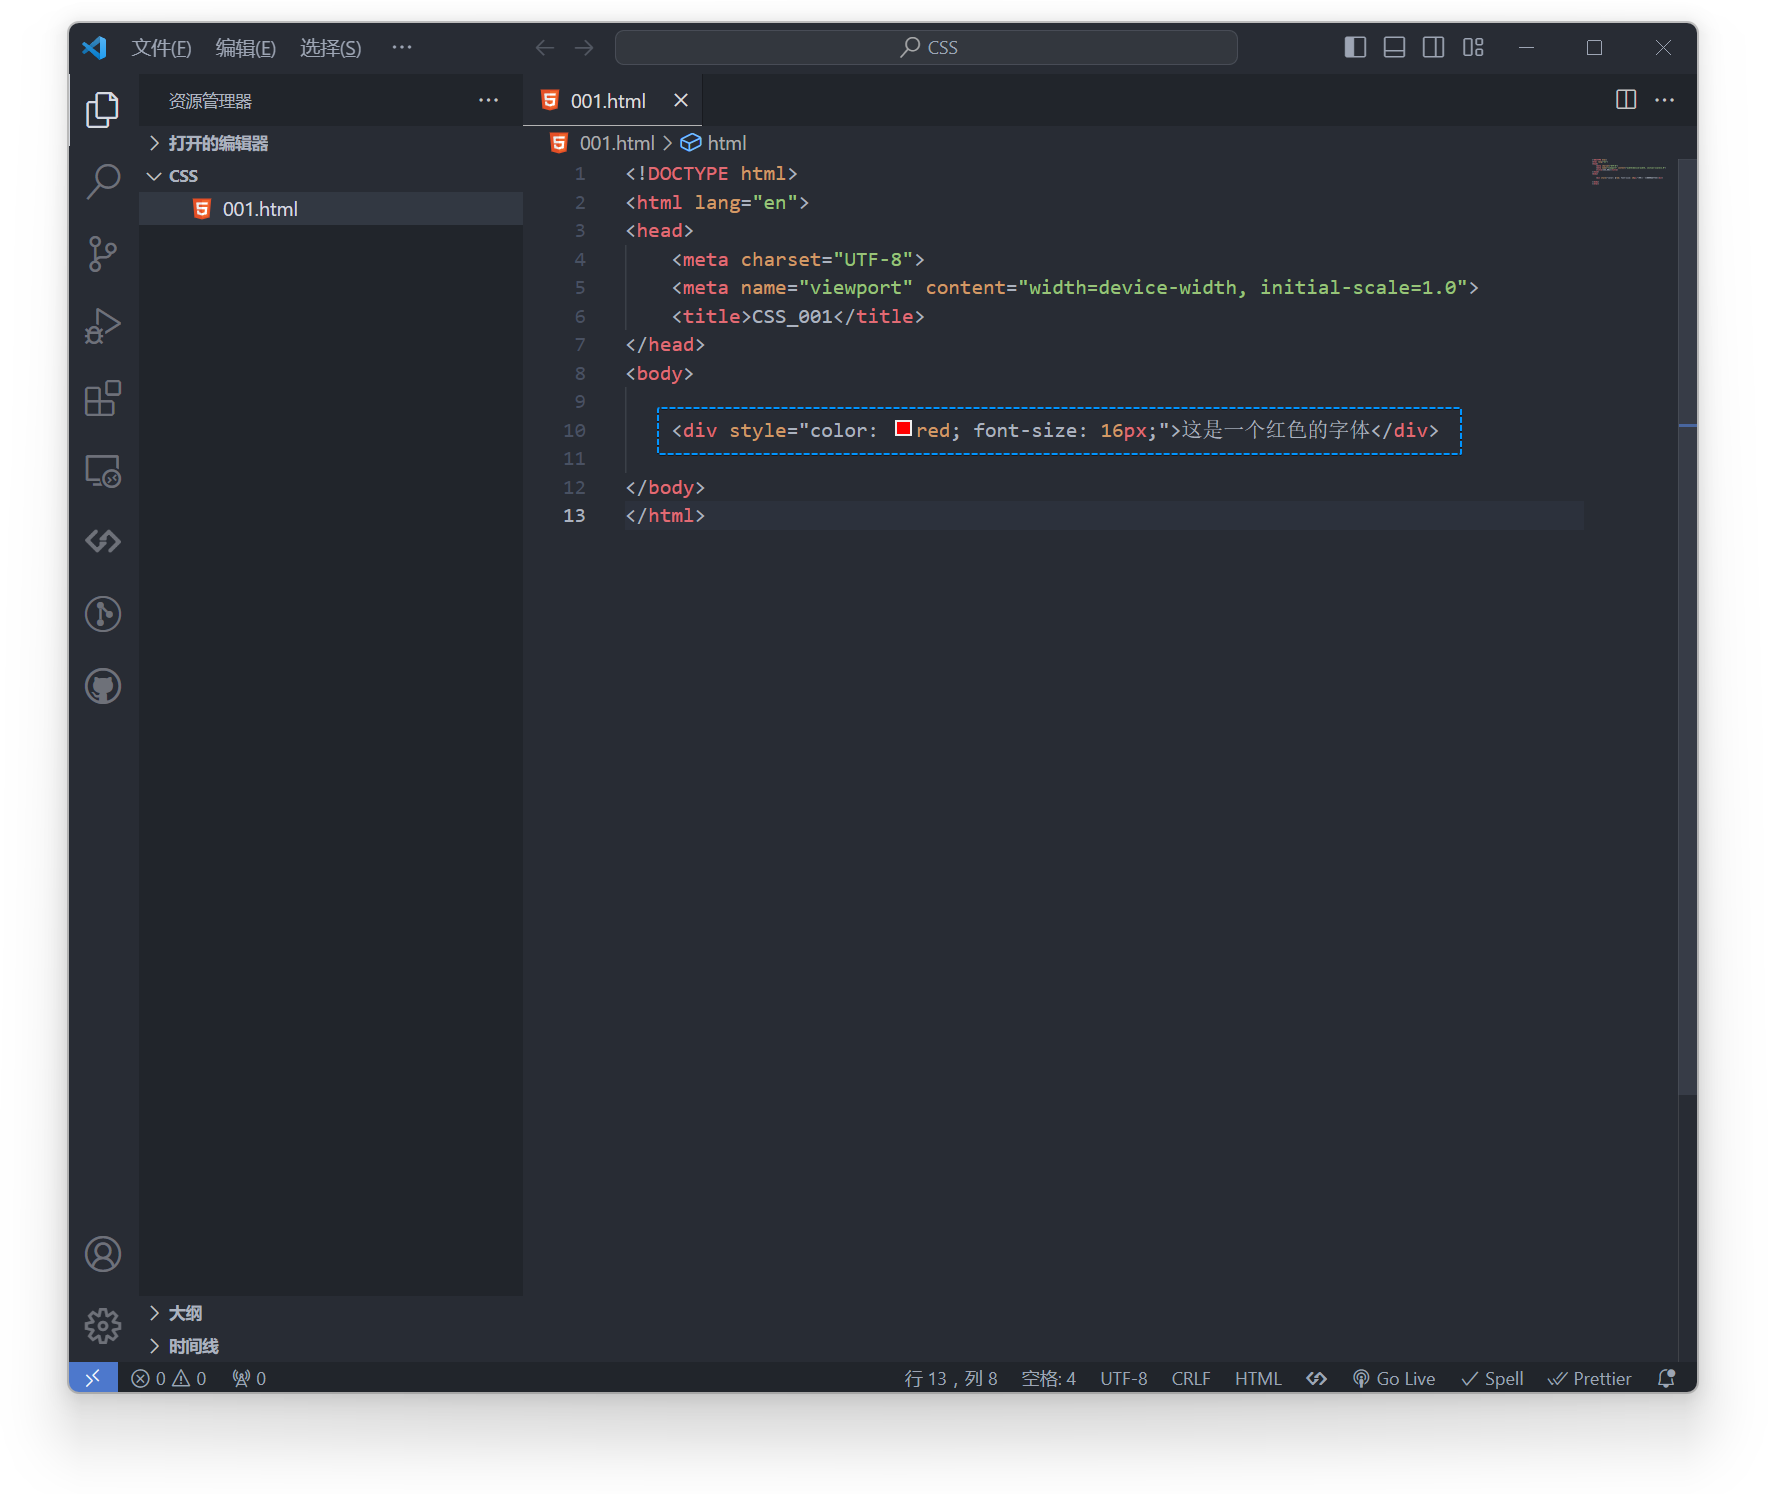Click Prettier in the status bar

point(1590,1379)
